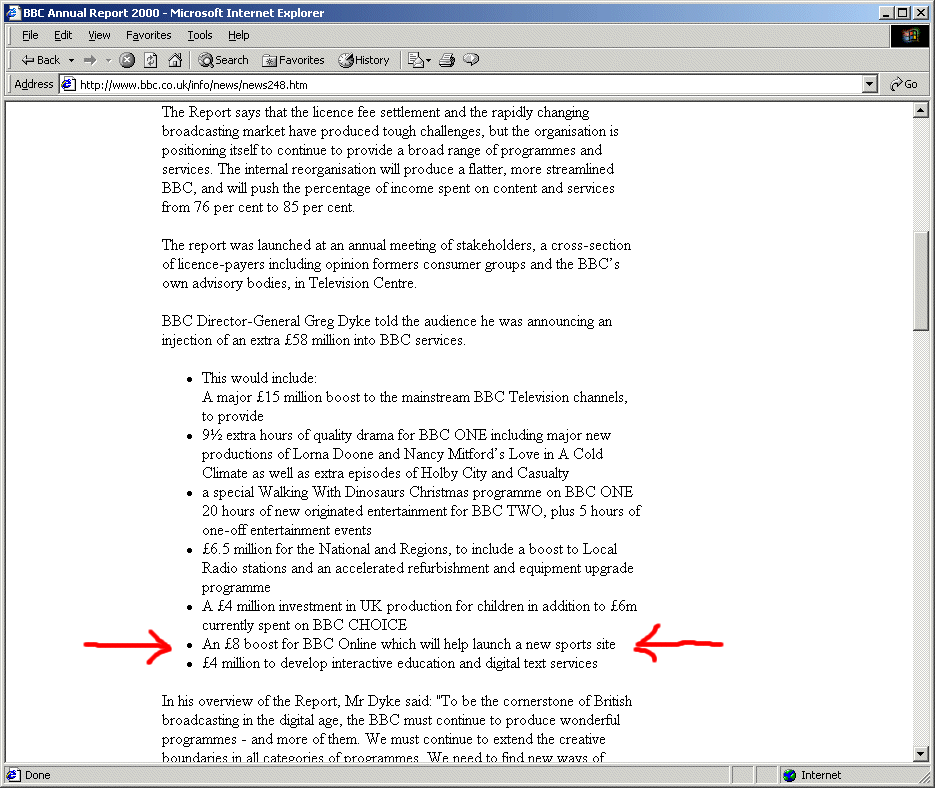935x788 pixels.
Task: Open the Help menu
Action: 239,35
